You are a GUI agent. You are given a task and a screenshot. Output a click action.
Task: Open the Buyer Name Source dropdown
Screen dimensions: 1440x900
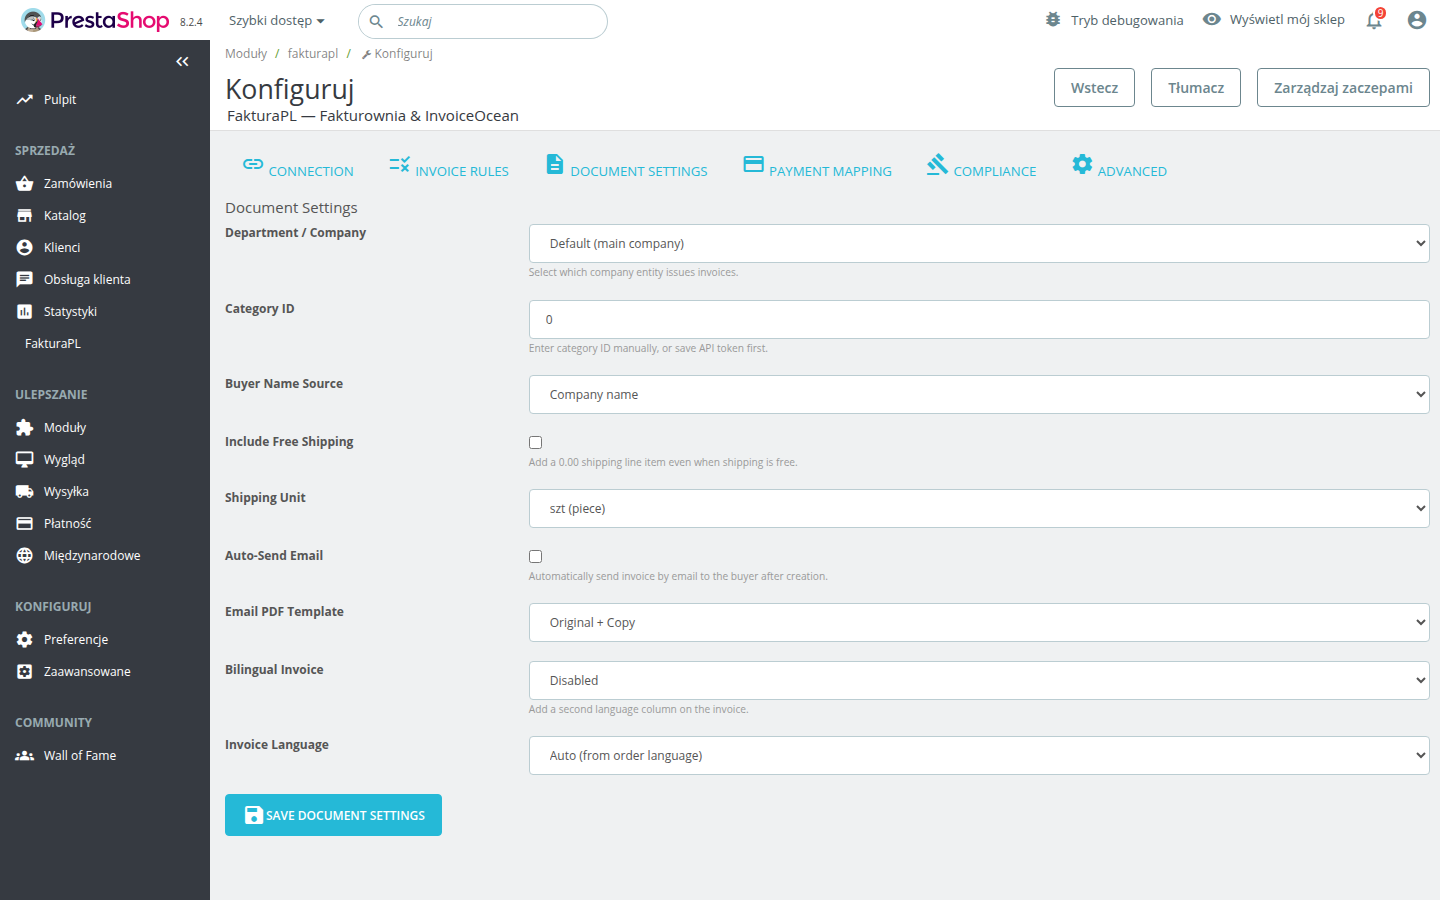[x=978, y=395]
